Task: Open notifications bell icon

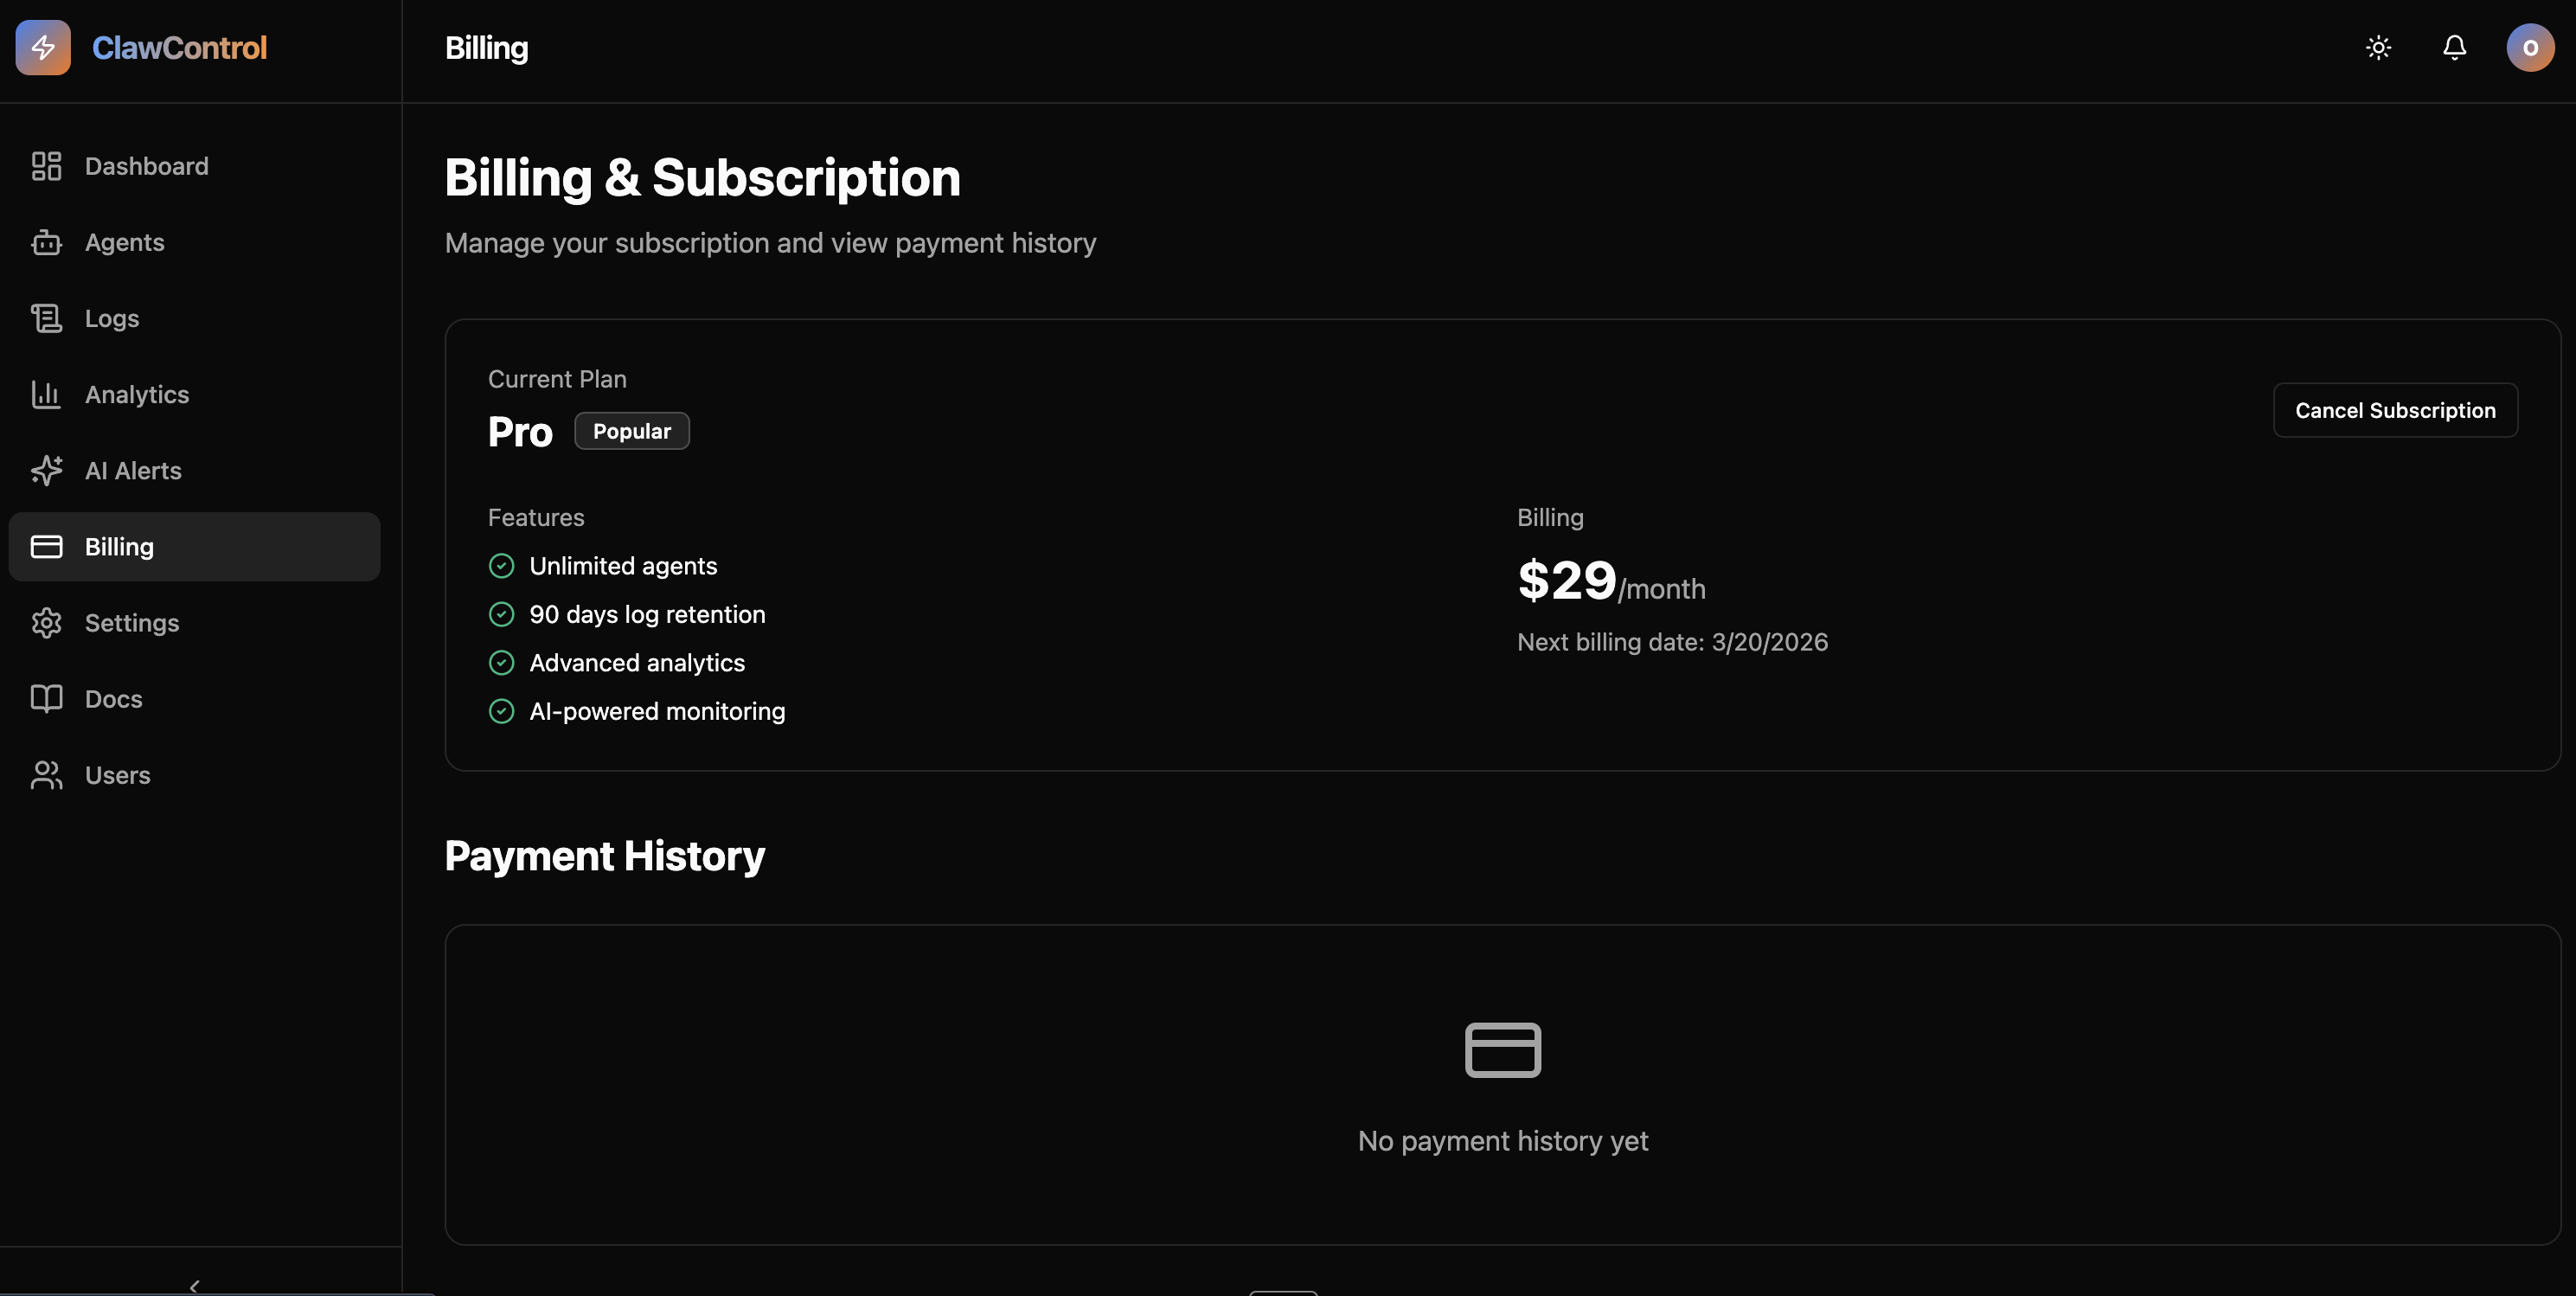Action: pyautogui.click(x=2454, y=47)
